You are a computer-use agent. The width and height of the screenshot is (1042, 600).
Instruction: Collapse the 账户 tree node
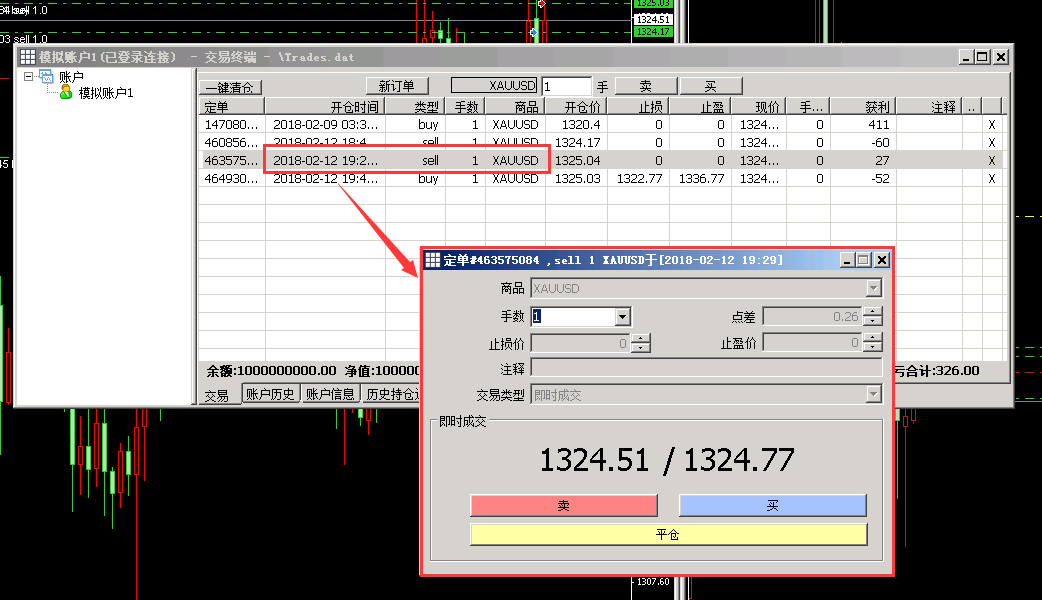tap(29, 76)
